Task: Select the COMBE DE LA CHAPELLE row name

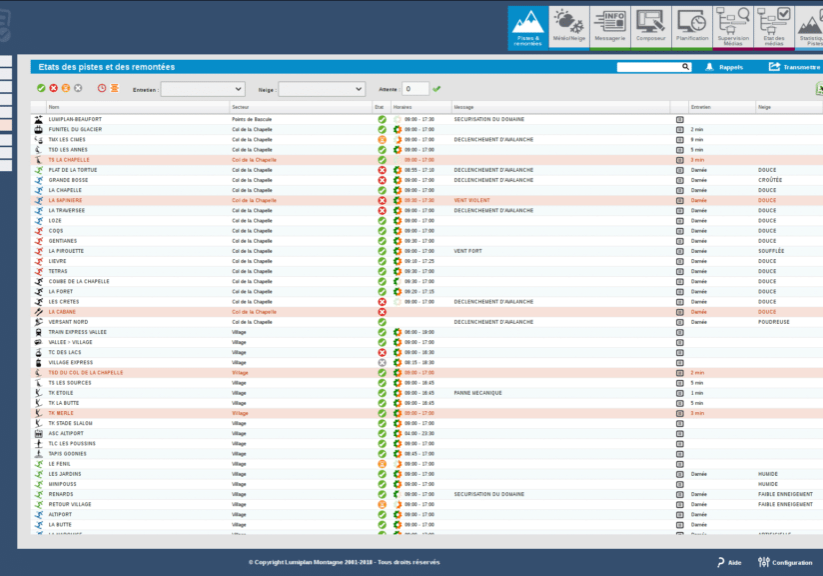Action: coord(79,281)
